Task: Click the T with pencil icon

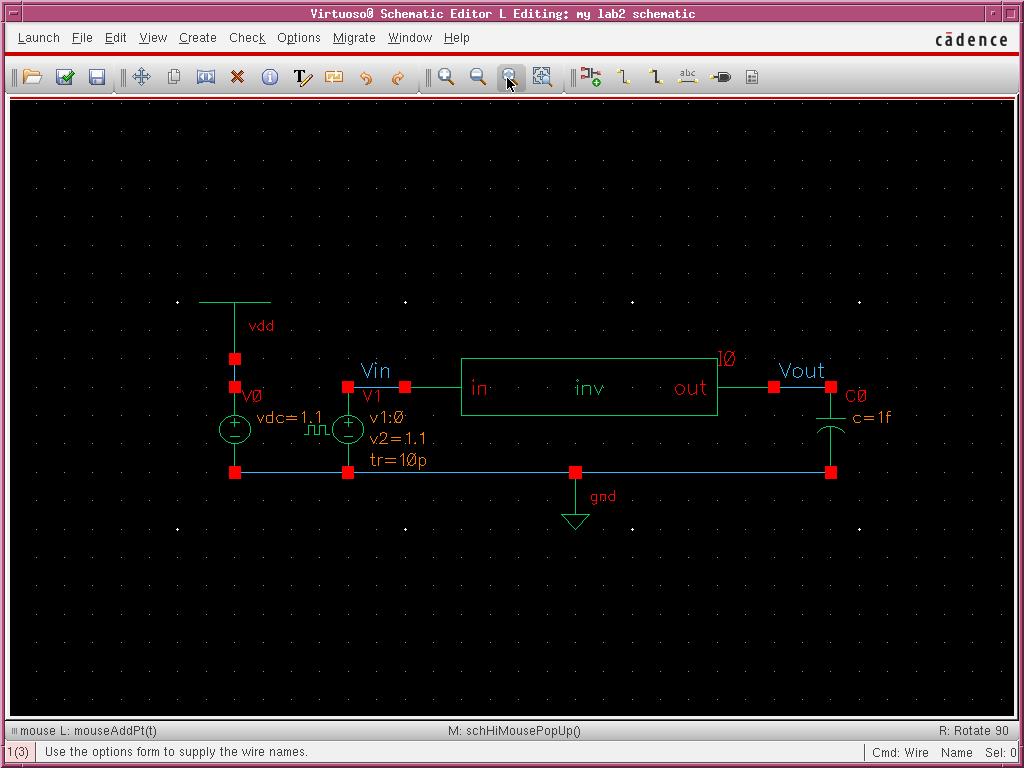Action: click(302, 77)
